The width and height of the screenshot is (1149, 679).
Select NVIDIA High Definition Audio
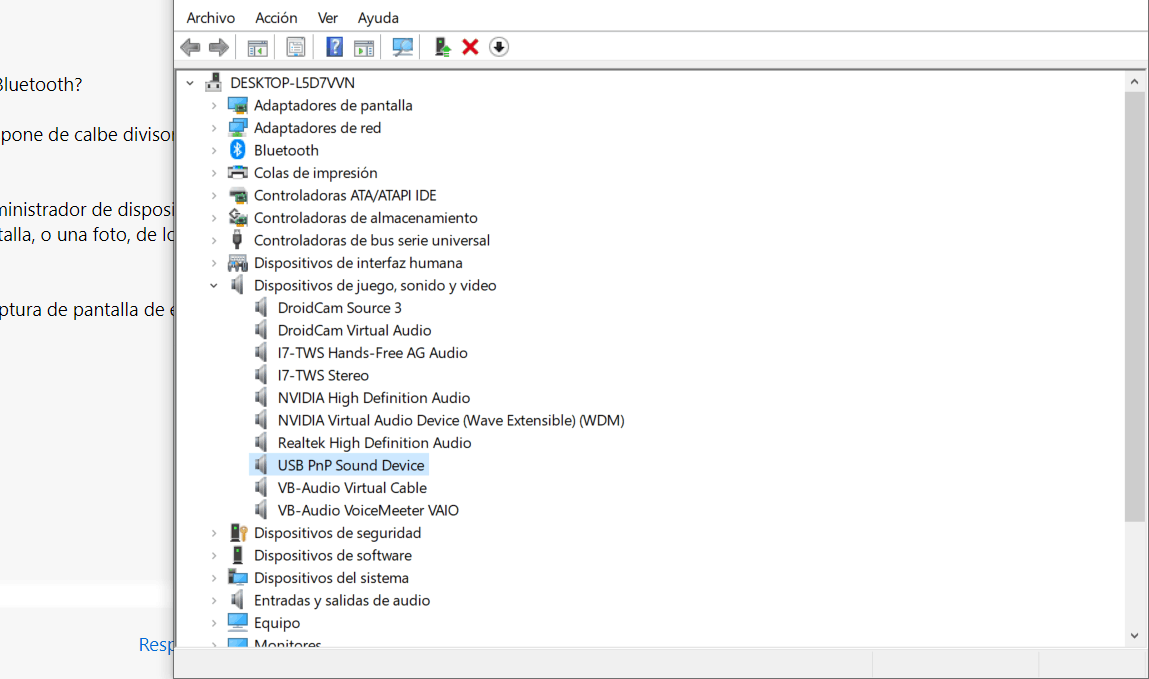(374, 398)
